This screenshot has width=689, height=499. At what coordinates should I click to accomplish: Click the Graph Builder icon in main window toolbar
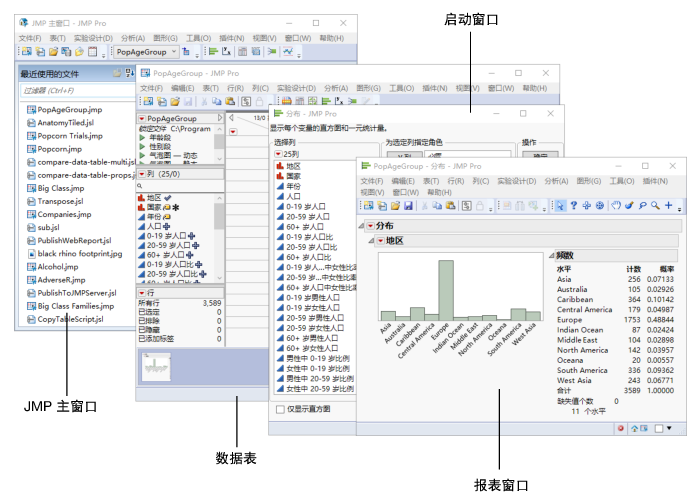[288, 51]
